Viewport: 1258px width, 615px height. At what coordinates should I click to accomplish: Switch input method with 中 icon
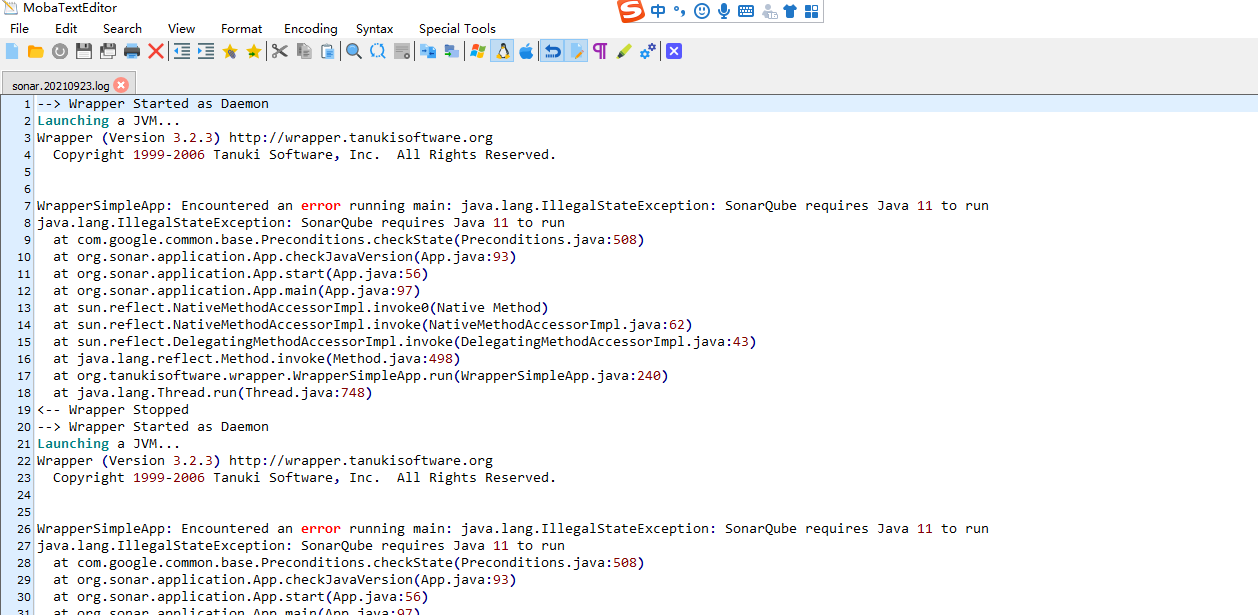click(x=656, y=11)
